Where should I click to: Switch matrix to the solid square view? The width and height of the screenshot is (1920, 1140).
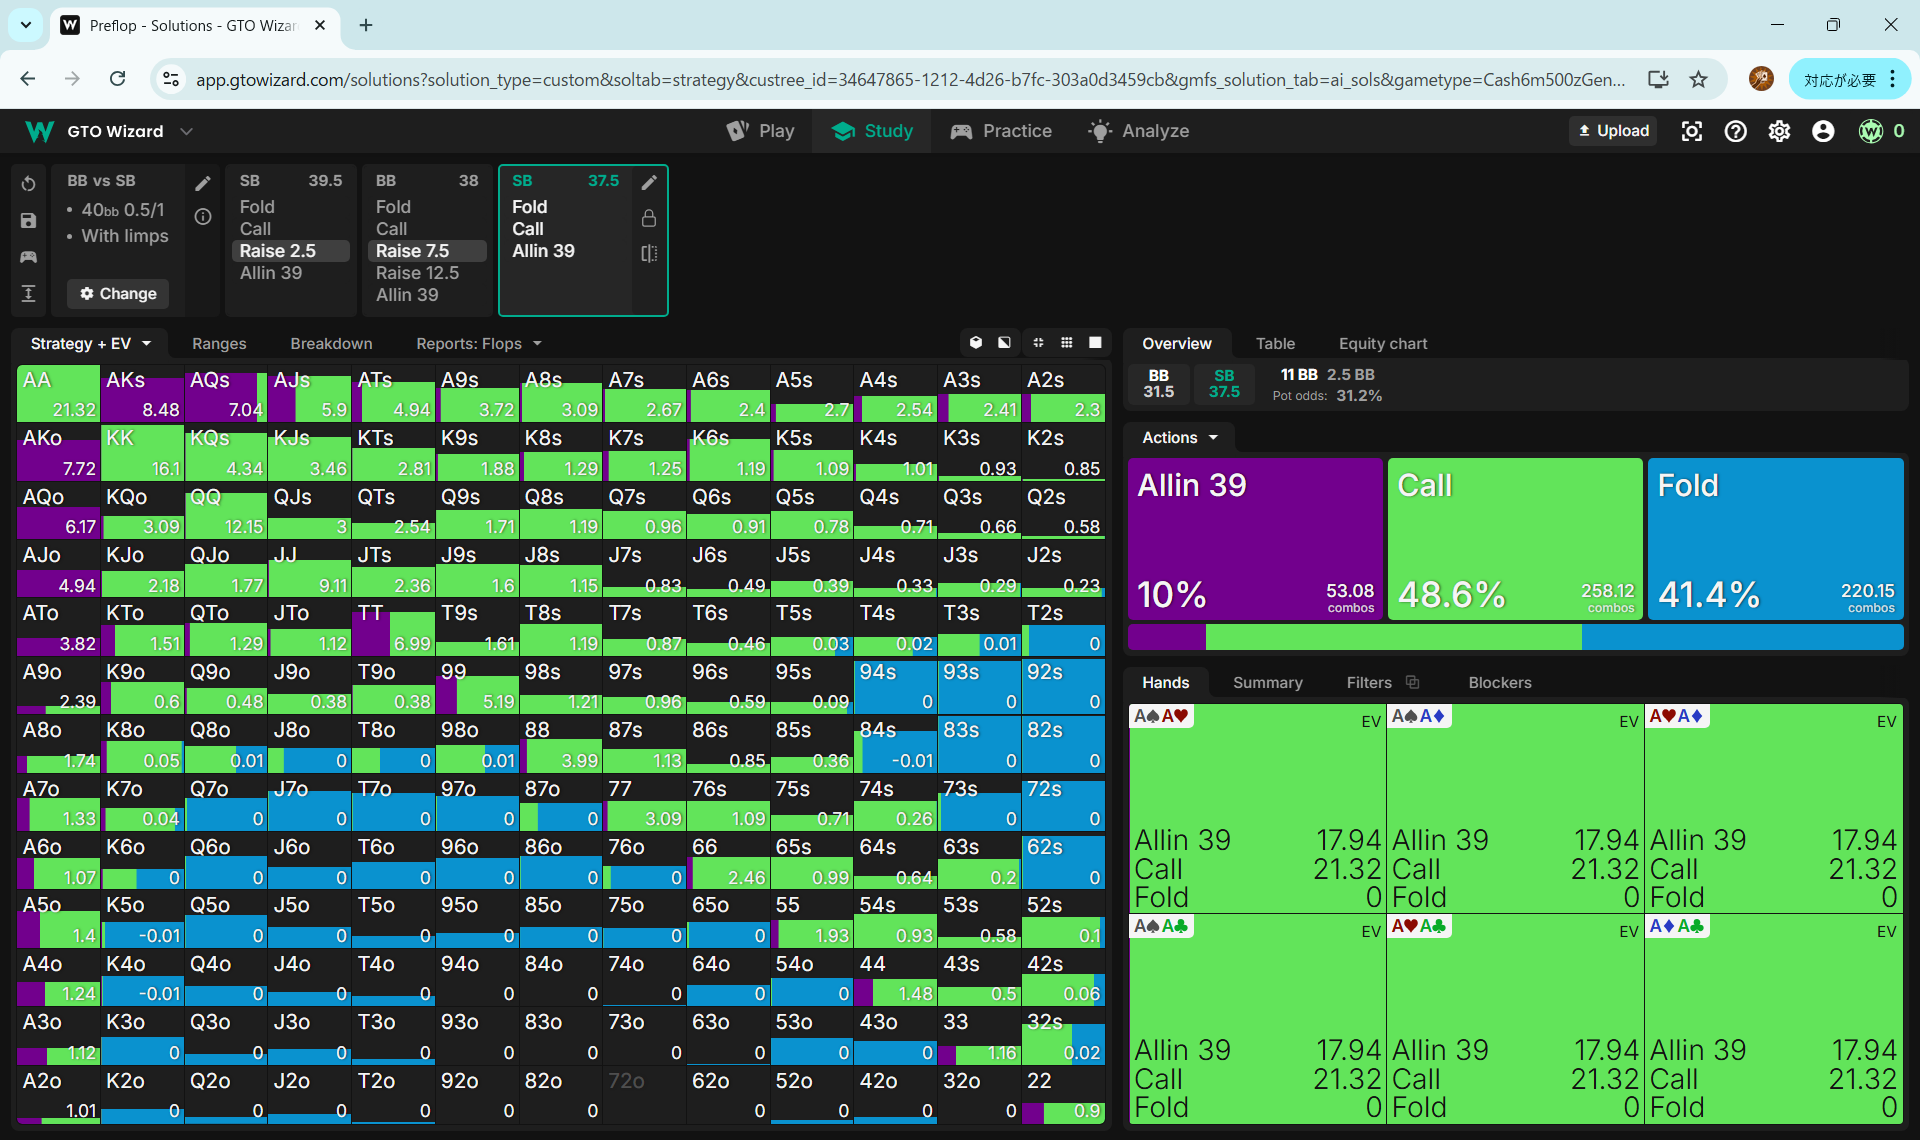[x=1095, y=343]
